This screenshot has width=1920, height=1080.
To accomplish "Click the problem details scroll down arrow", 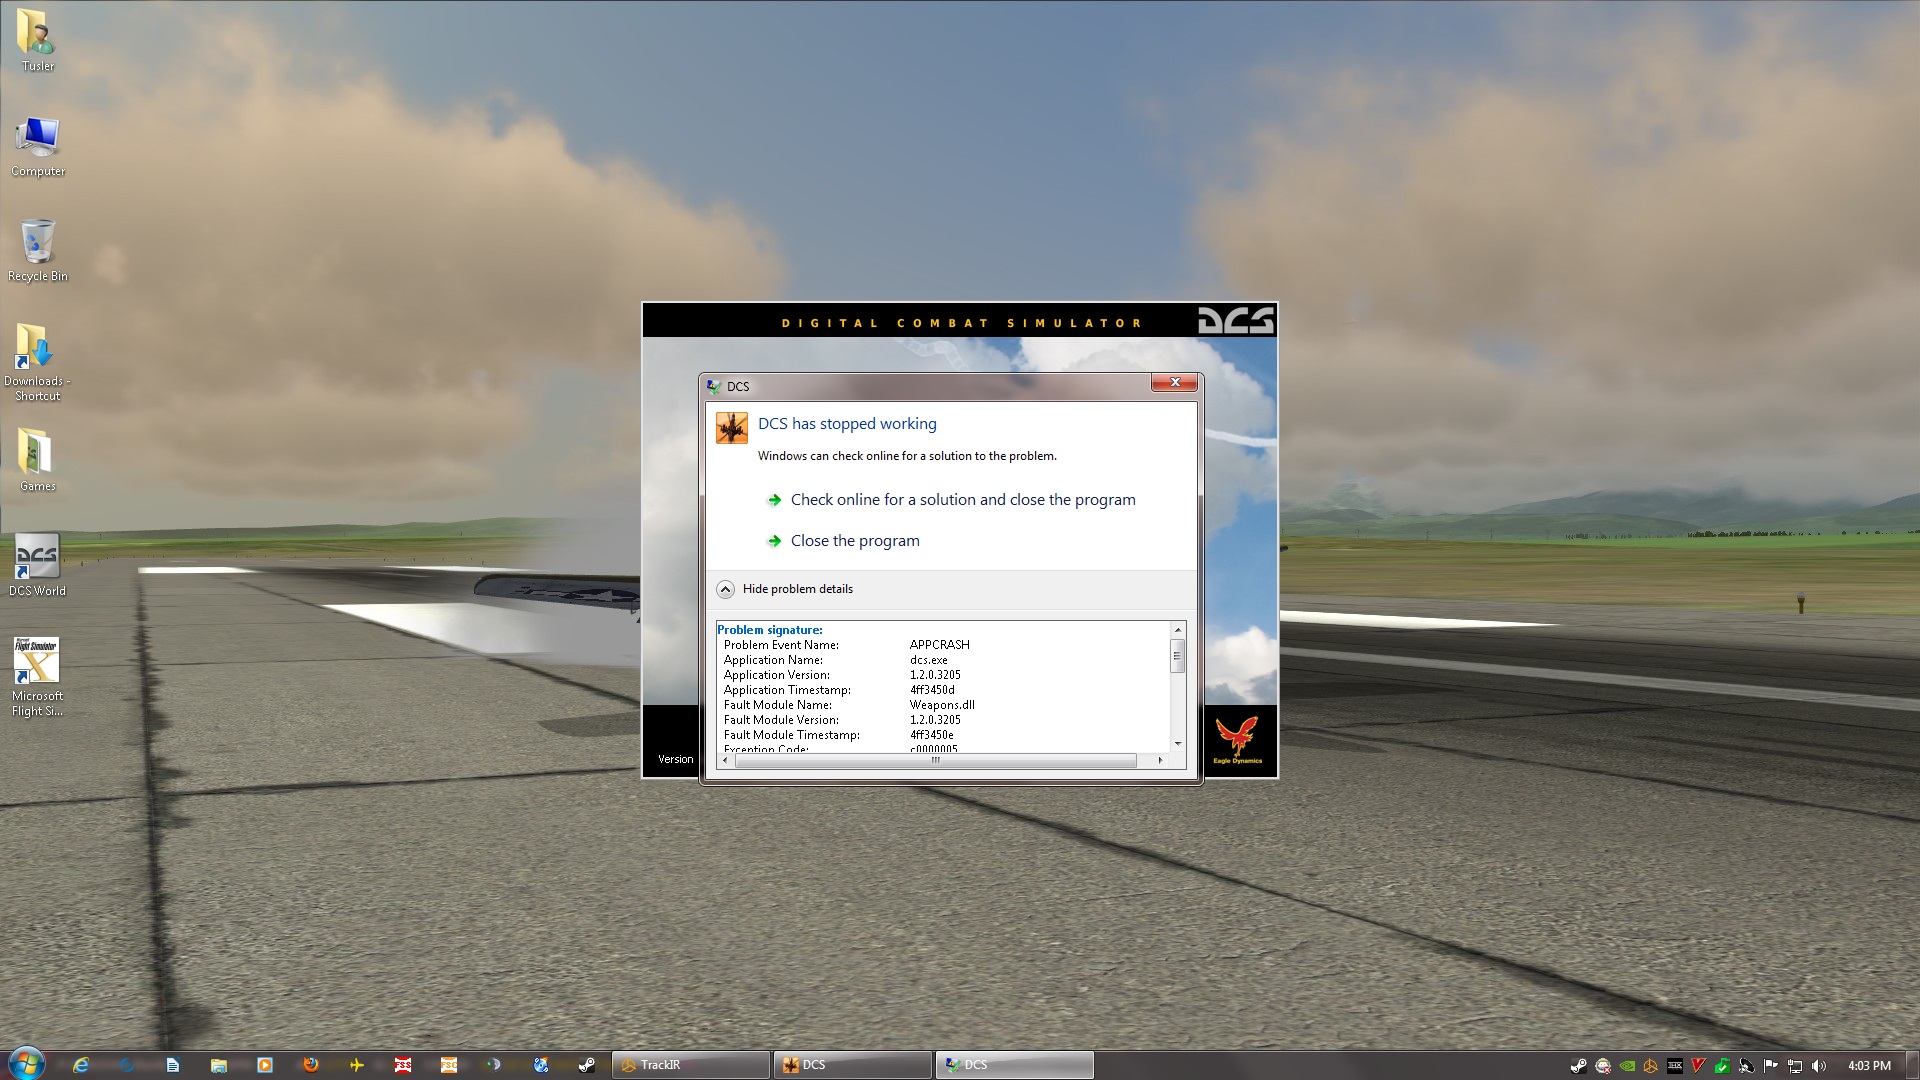I will [x=1178, y=744].
